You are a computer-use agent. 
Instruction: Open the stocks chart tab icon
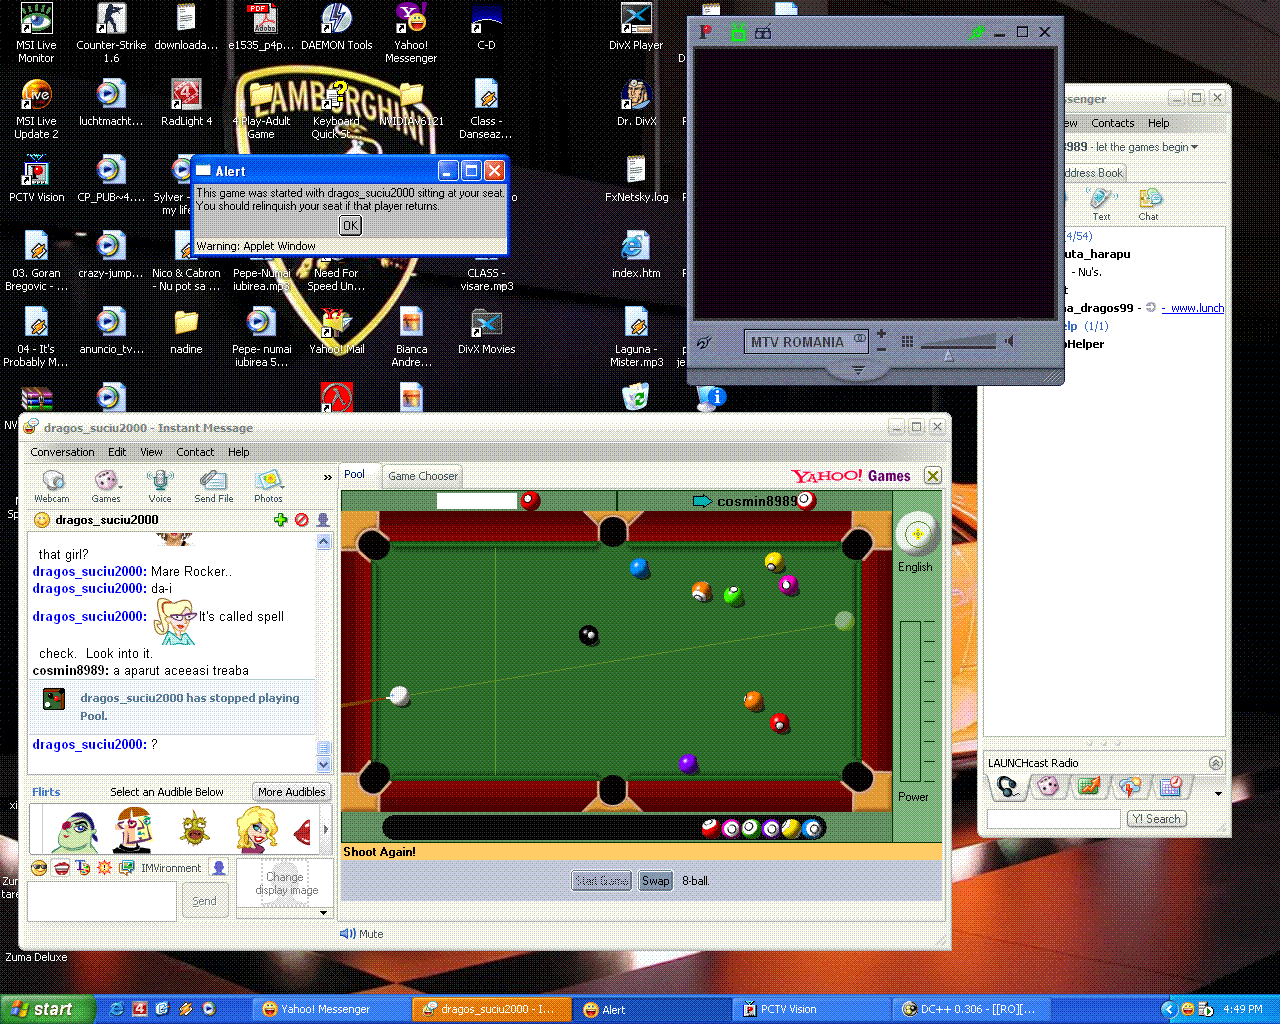point(1089,787)
